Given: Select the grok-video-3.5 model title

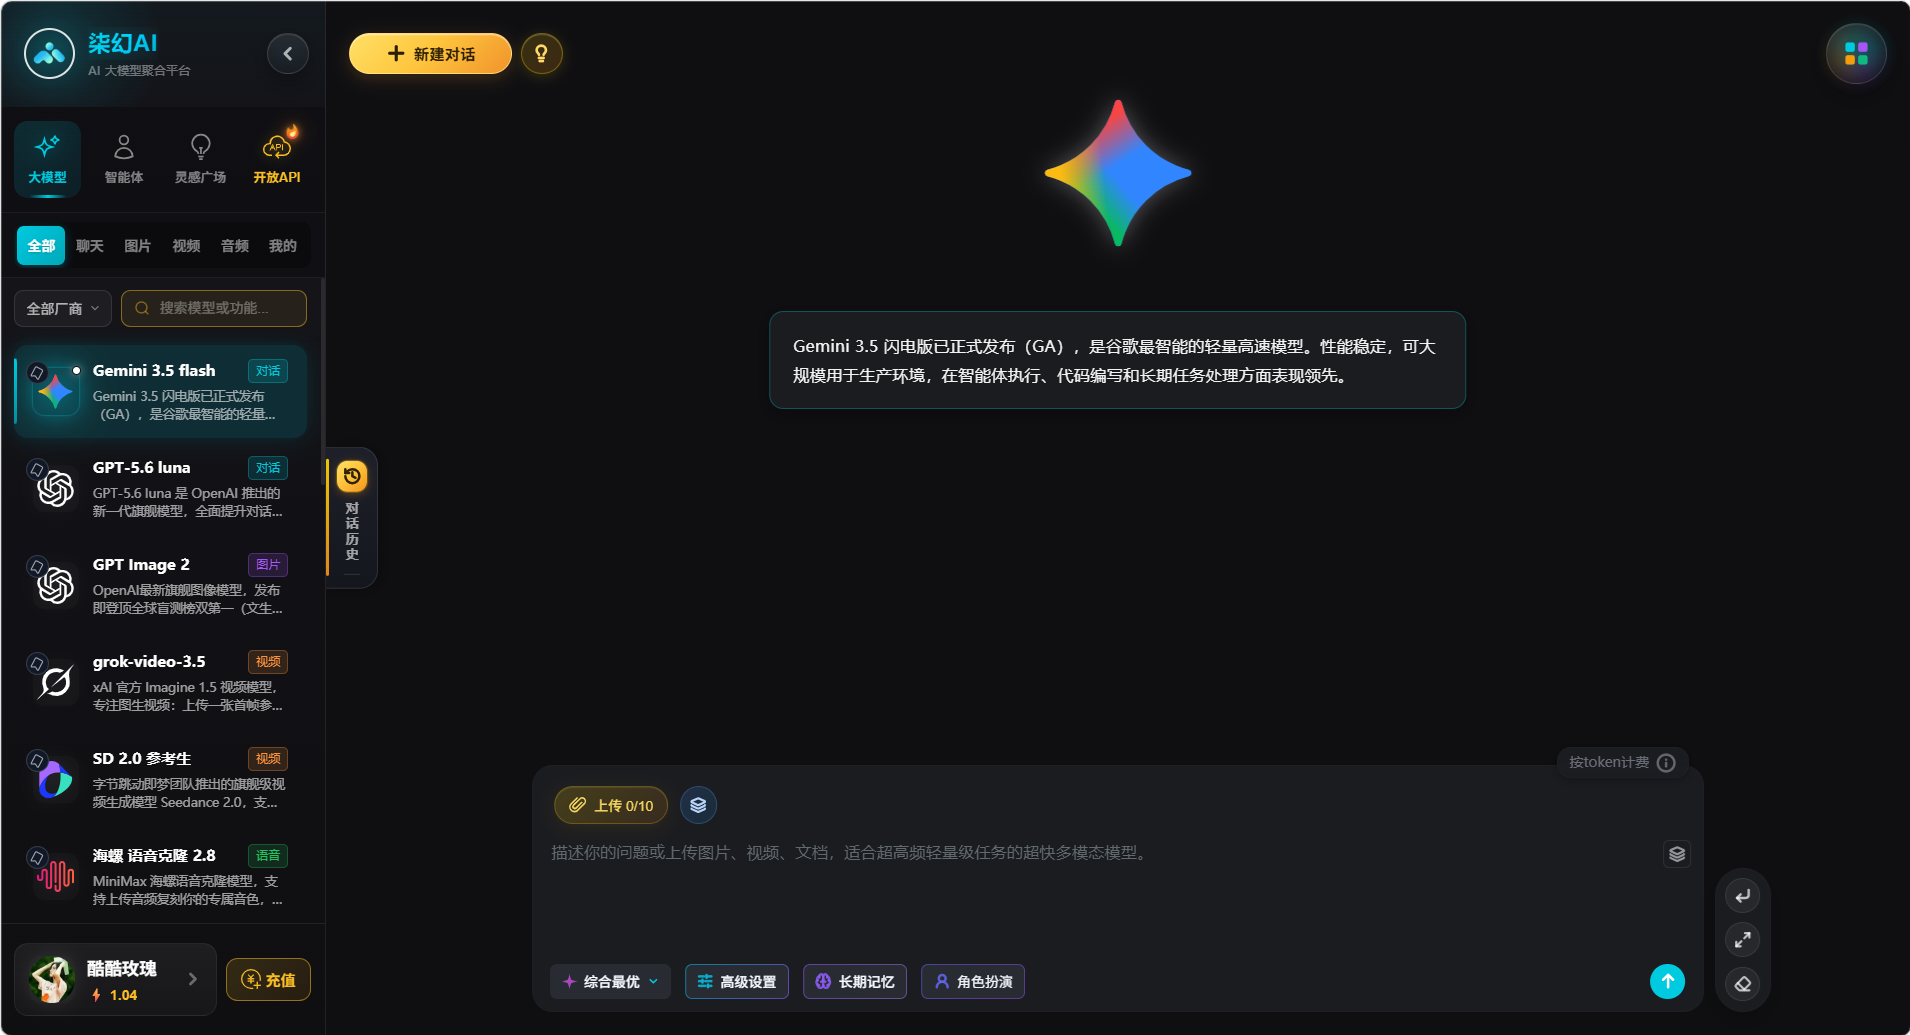Looking at the screenshot, I should pyautogui.click(x=149, y=661).
